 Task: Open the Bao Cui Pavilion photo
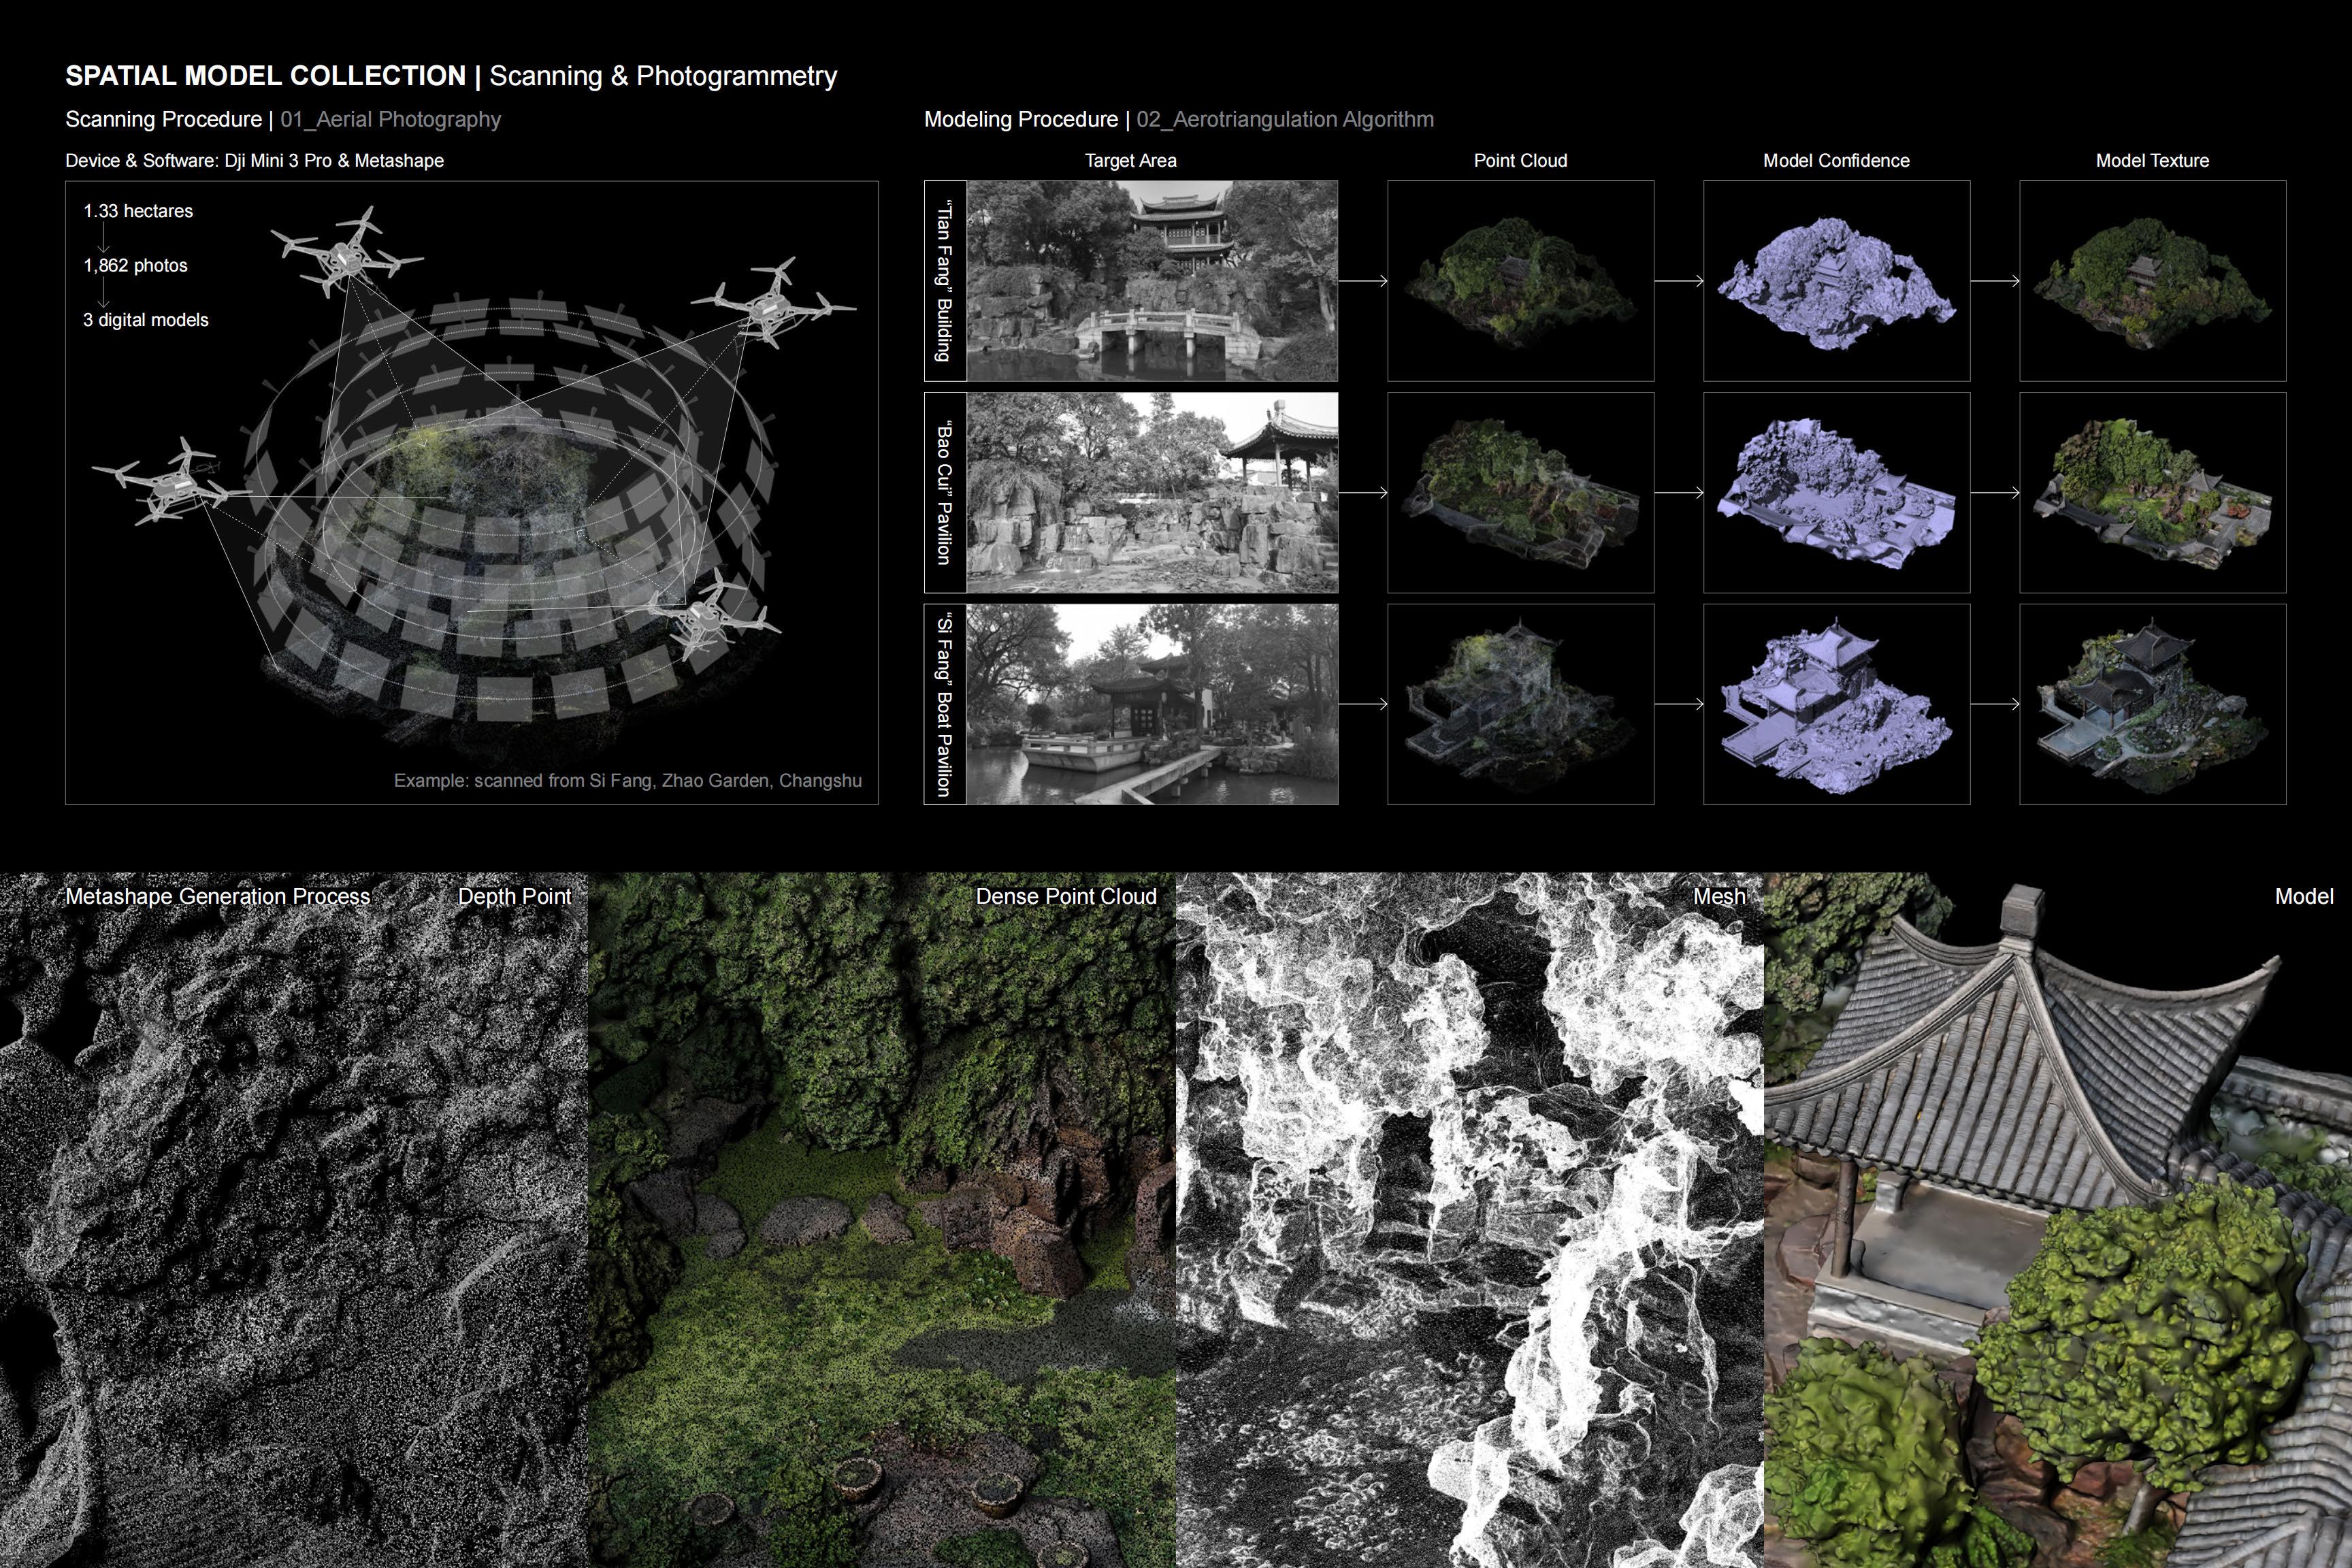(1152, 492)
